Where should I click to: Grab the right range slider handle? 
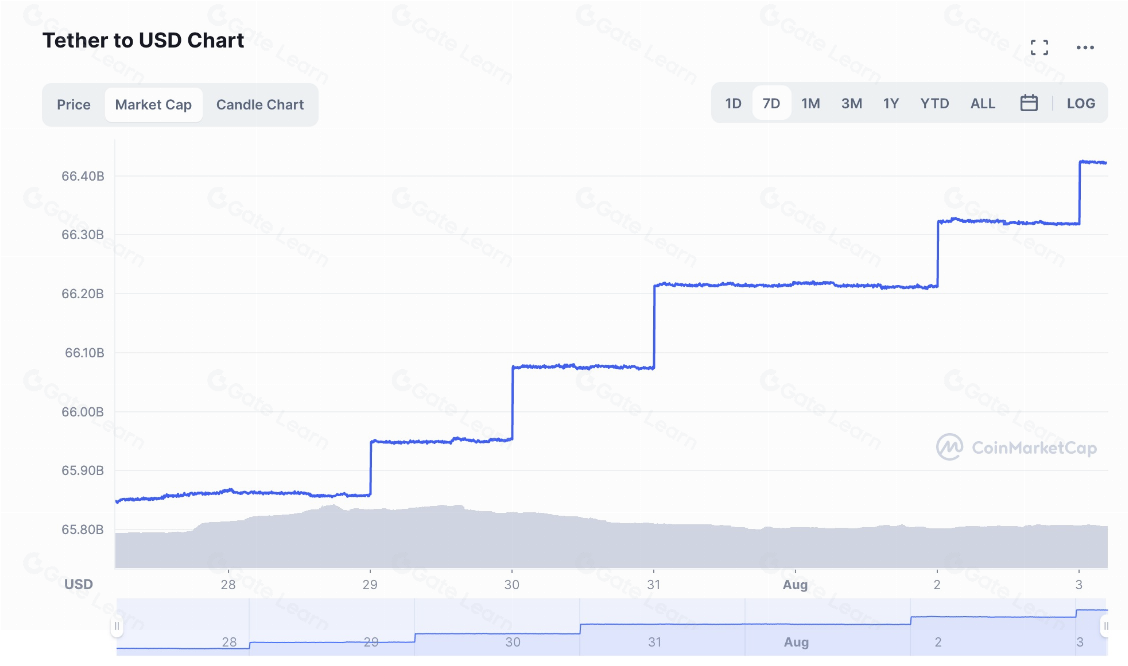[1105, 627]
